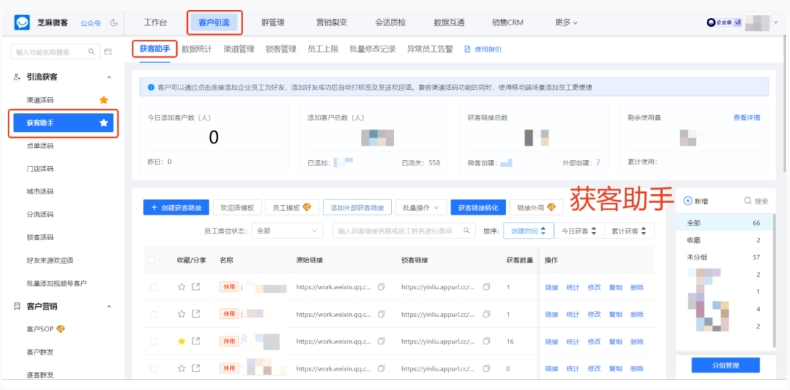Click the 添加外部获客链接 button

point(357,207)
